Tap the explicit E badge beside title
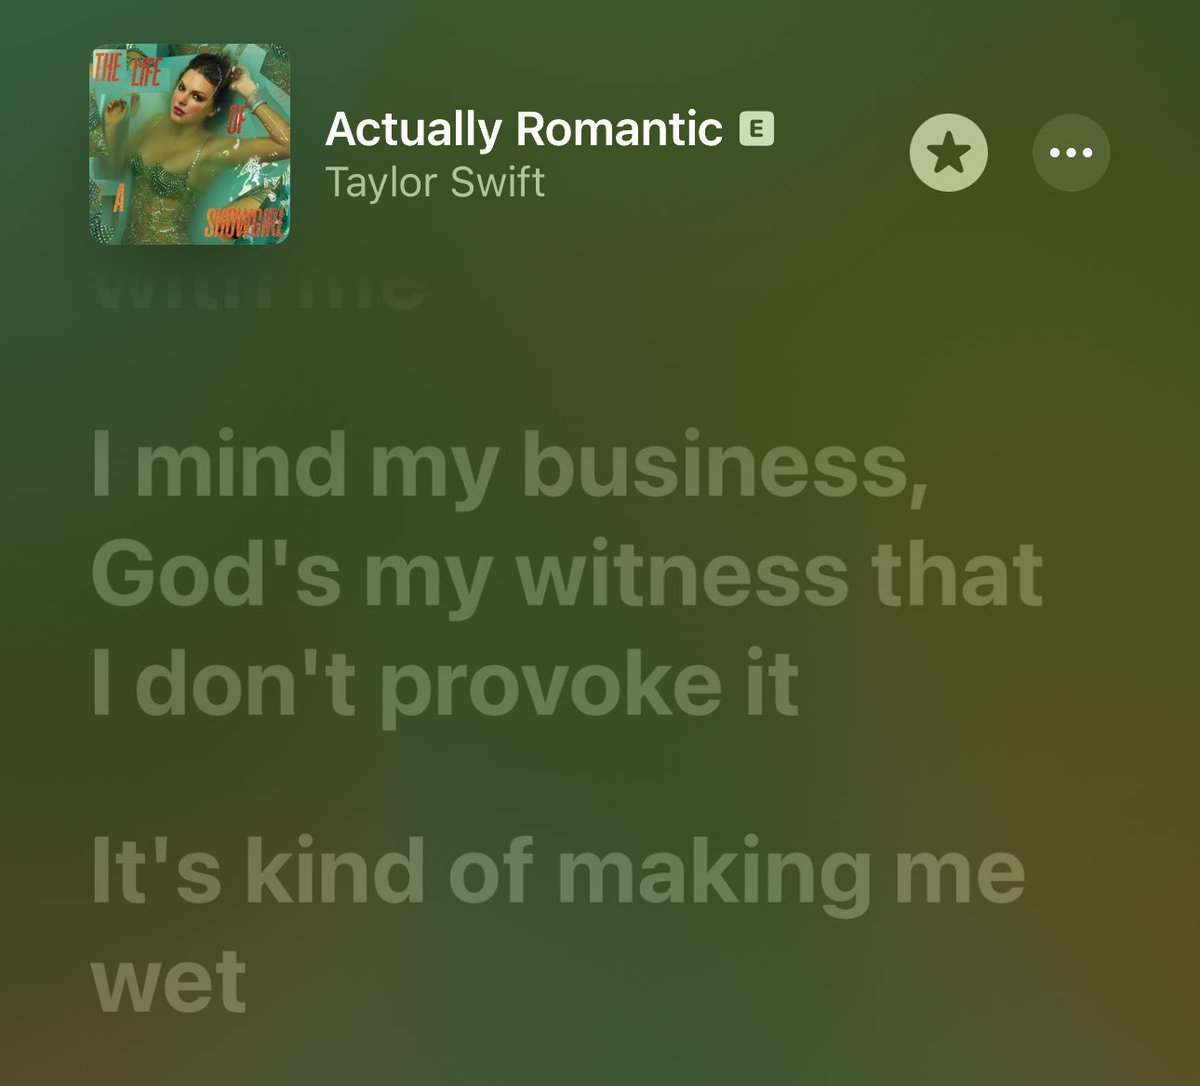1200x1086 pixels. (757, 129)
